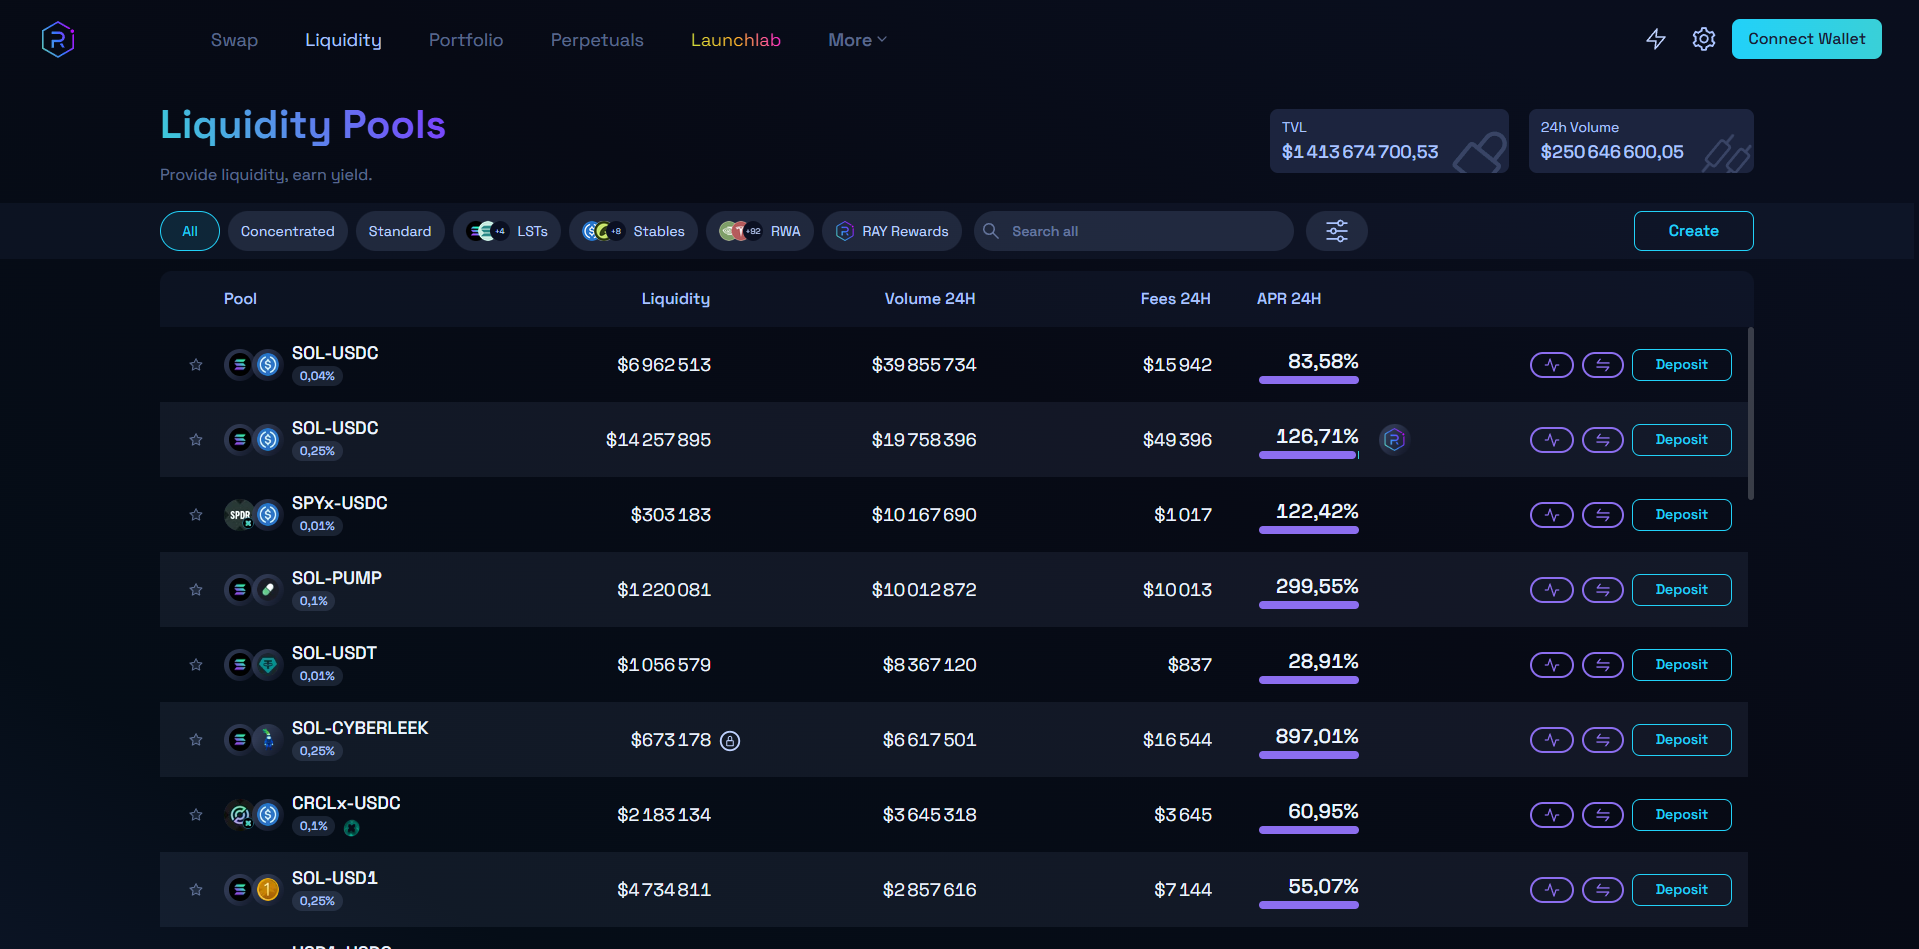Favorite the SOL-USD1 pool star
The height and width of the screenshot is (949, 1919).
click(196, 890)
